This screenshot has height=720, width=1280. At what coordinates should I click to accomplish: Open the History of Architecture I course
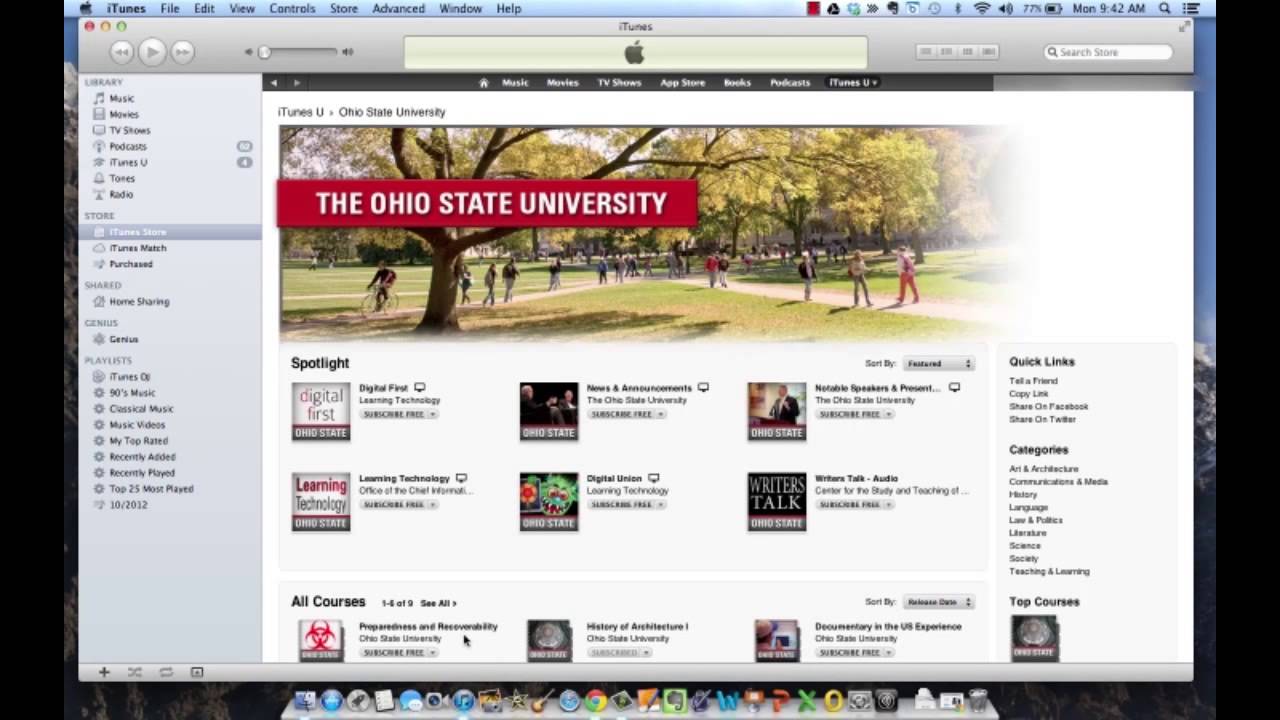point(637,627)
